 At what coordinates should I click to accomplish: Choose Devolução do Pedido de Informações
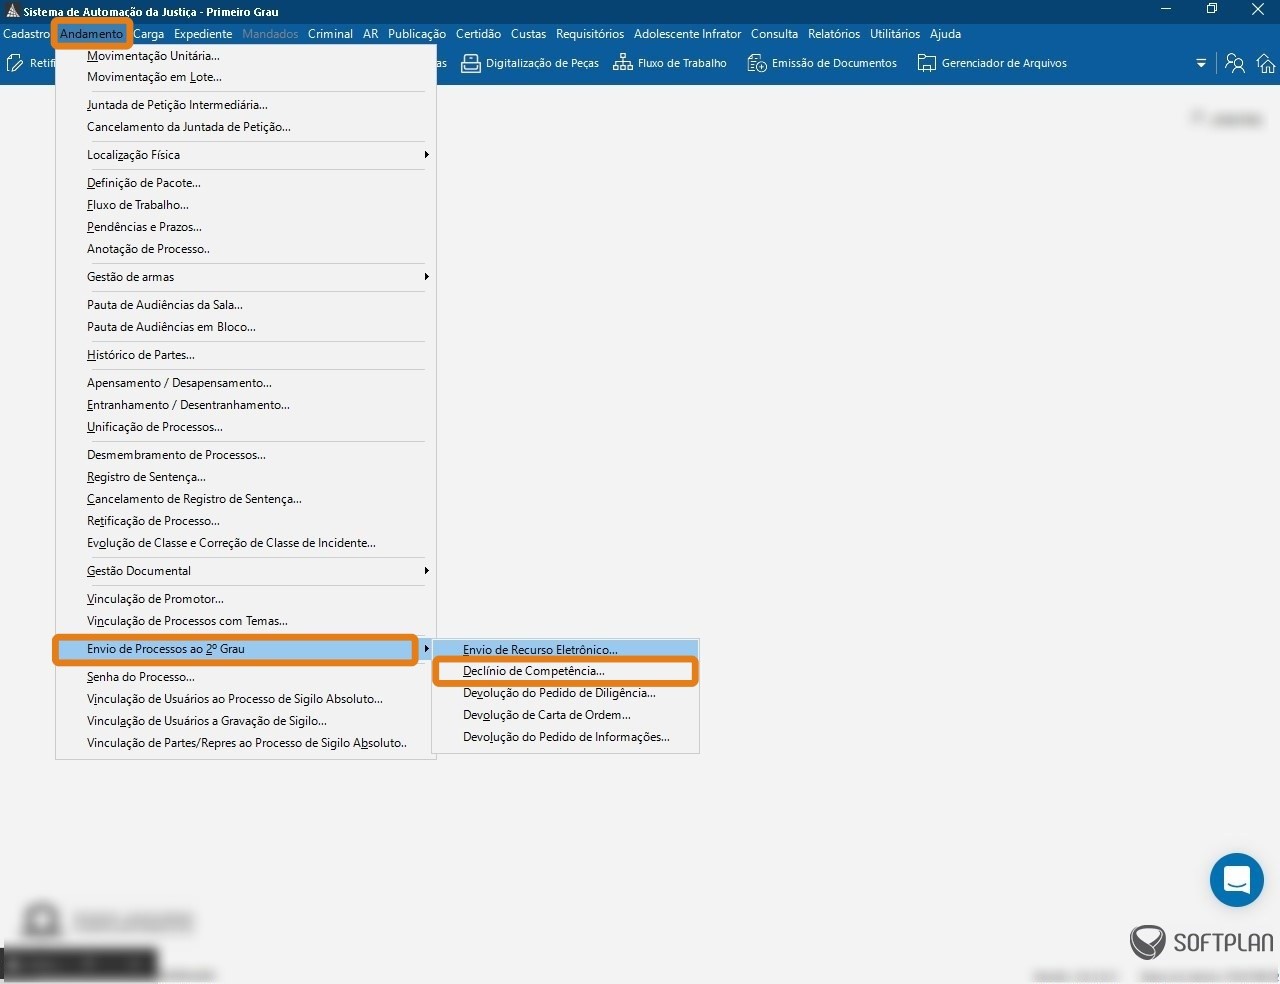tap(565, 737)
